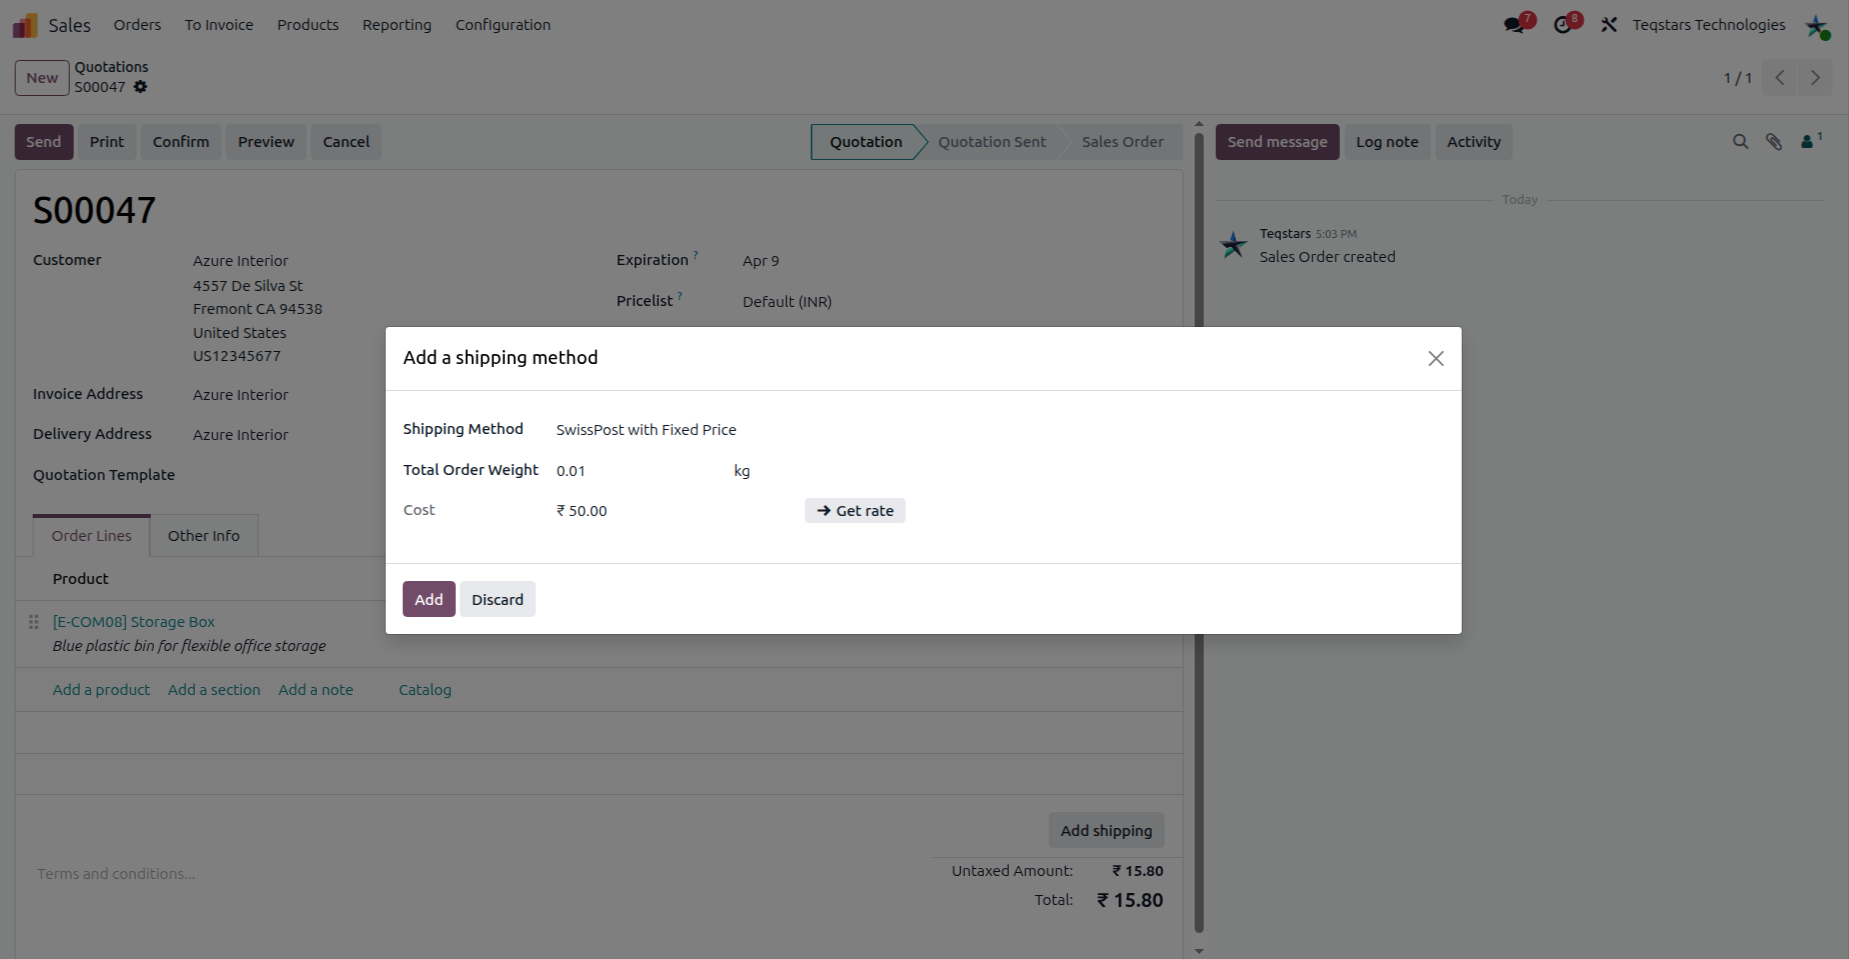
Task: Click the New quotation button
Action: (42, 78)
